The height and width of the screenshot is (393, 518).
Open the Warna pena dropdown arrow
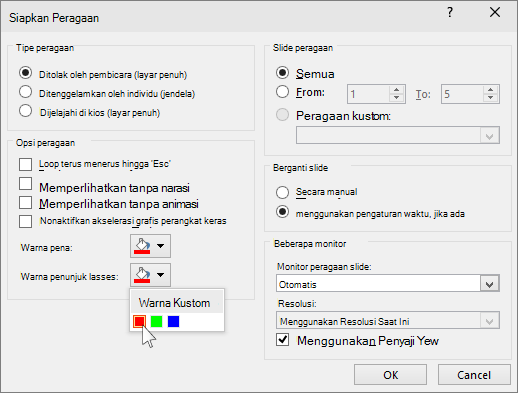click(x=161, y=246)
